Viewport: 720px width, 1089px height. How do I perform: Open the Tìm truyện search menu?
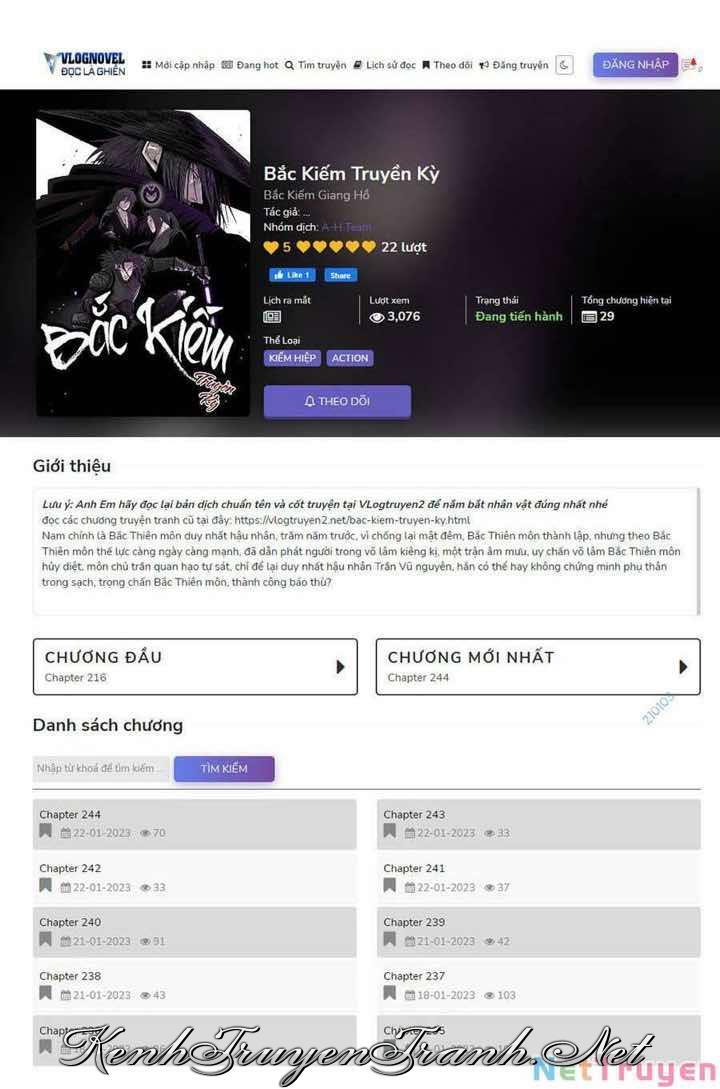click(315, 65)
